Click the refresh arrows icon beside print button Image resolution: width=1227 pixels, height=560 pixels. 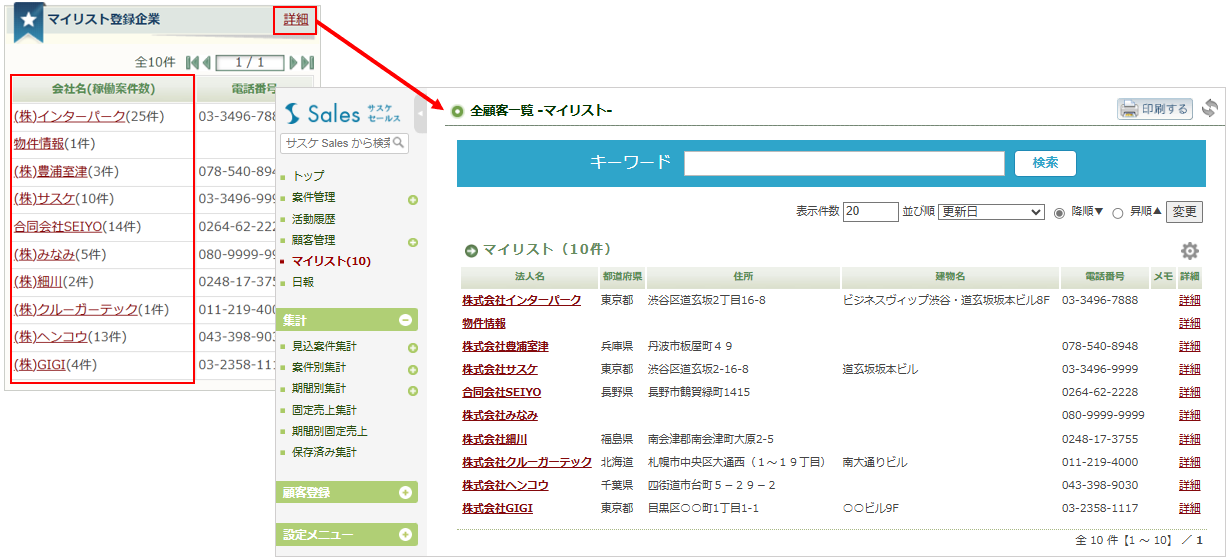(1210, 109)
